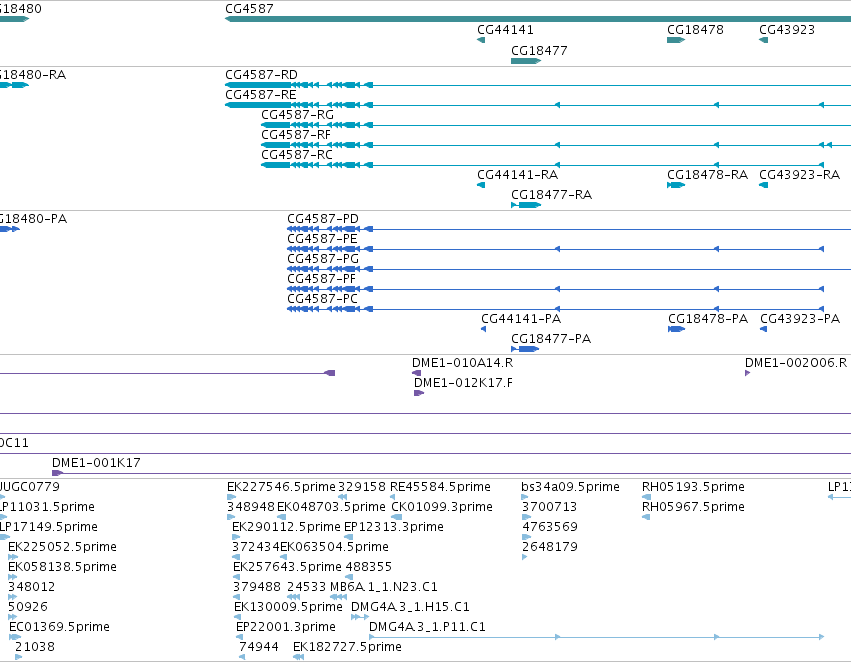Click the CG43923-RA transcript glyph
The height and width of the screenshot is (662, 851).
pyautogui.click(x=763, y=185)
